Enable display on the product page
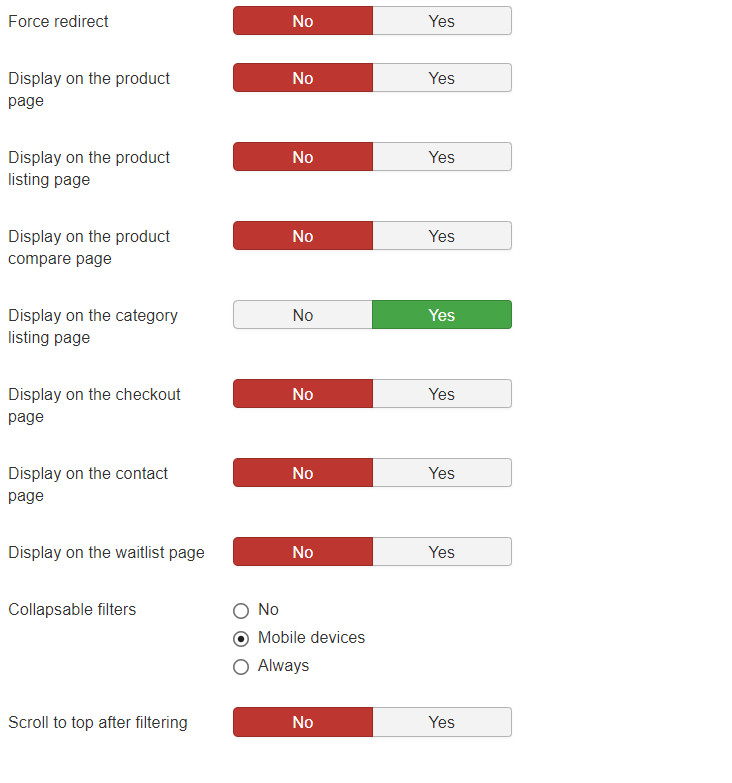Image resolution: width=732 pixels, height=783 pixels. tap(441, 78)
